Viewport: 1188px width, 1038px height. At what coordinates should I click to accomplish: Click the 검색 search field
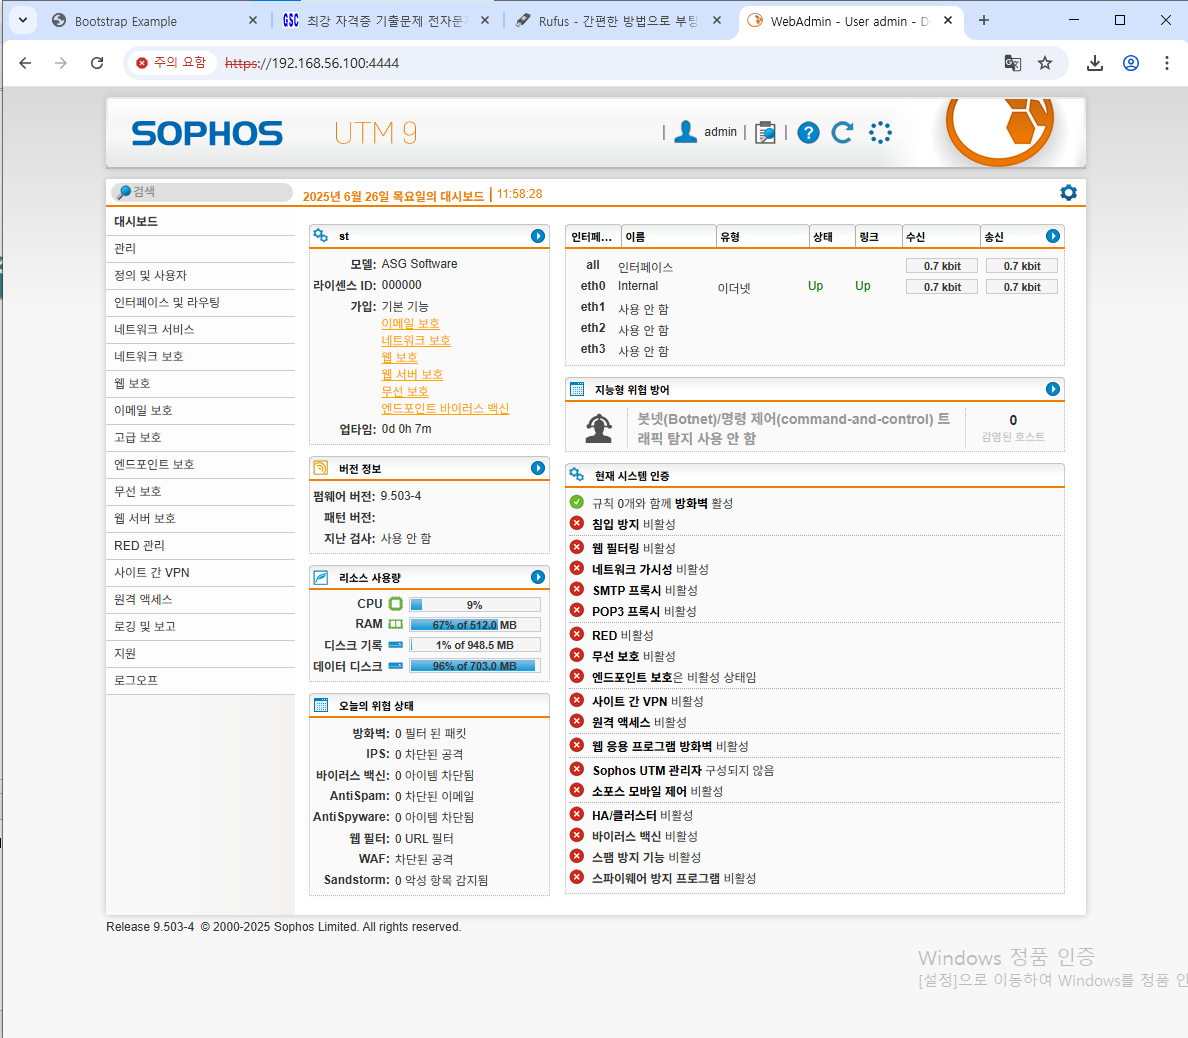coord(202,192)
